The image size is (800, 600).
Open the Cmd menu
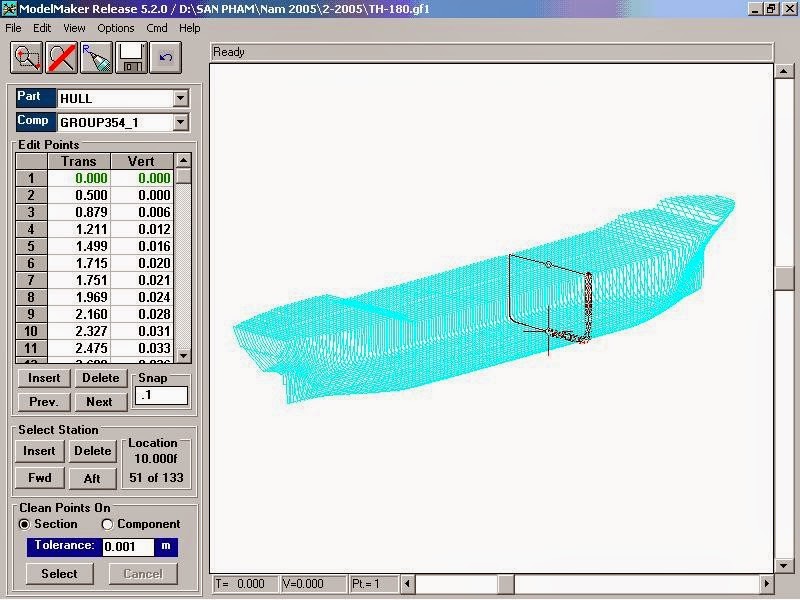[x=155, y=28]
